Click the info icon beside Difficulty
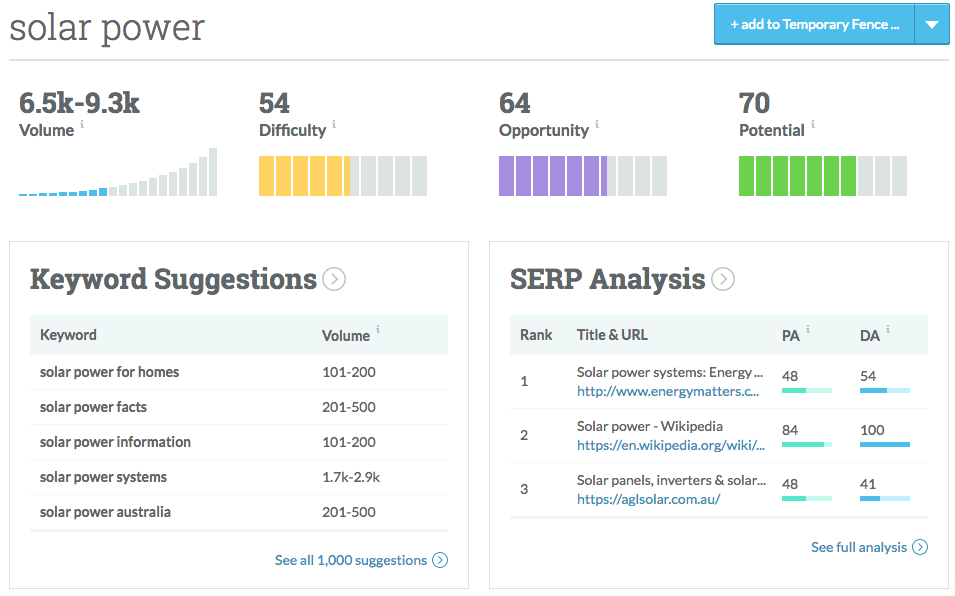This screenshot has height=596, width=955. [x=334, y=125]
